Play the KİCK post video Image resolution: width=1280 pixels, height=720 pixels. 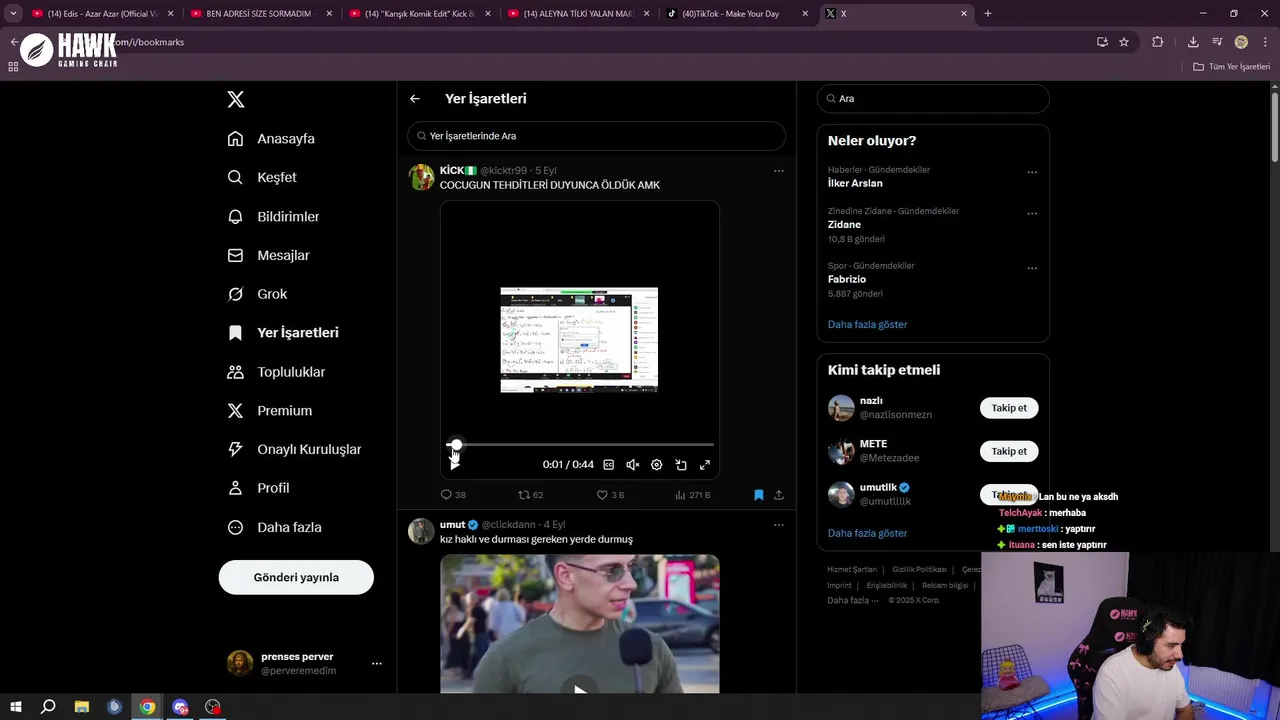click(x=455, y=464)
